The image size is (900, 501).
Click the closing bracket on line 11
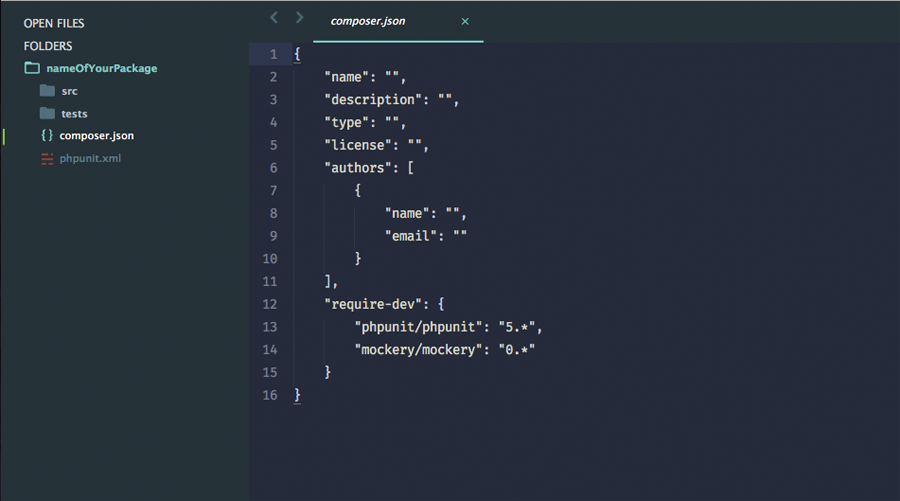pyautogui.click(x=328, y=281)
